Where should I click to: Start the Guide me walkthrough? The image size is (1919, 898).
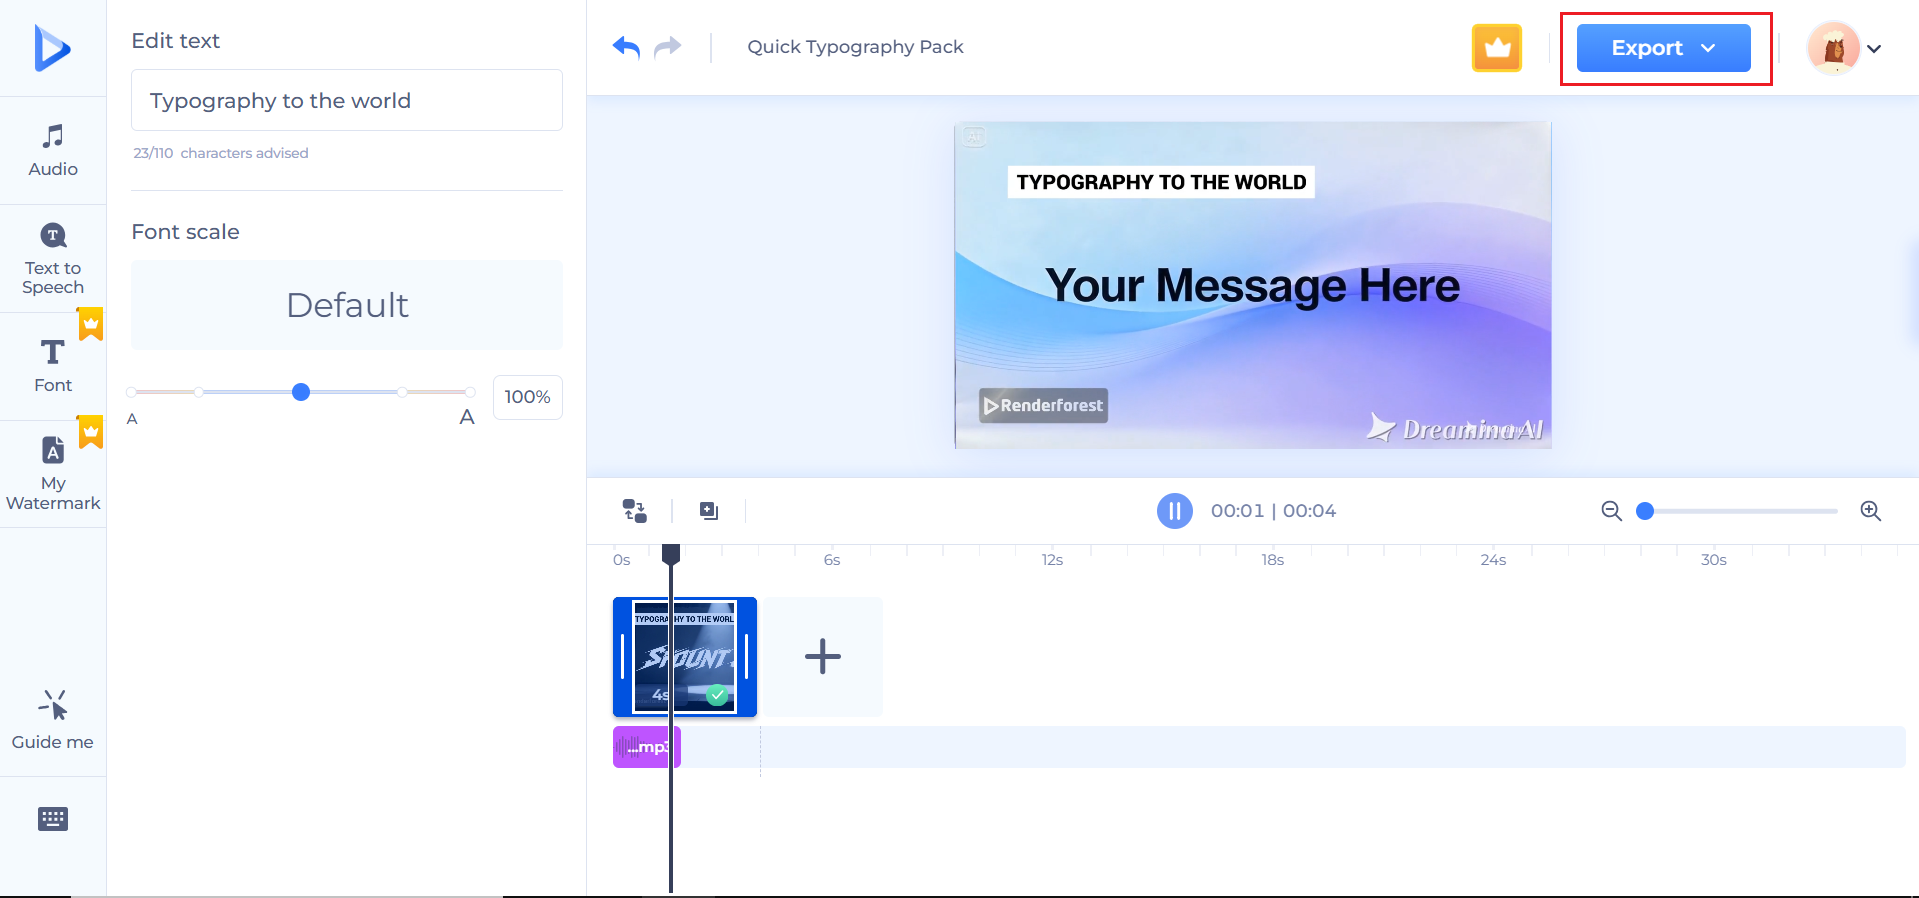pos(53,720)
